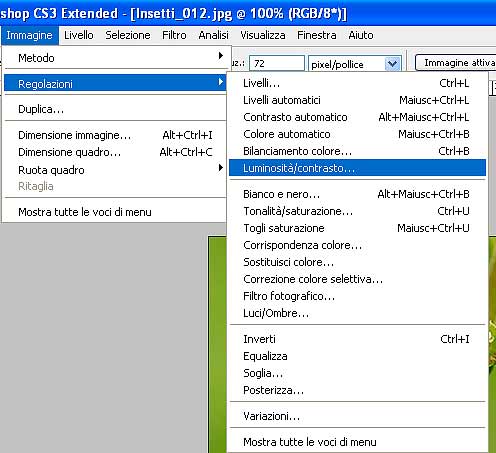496x453 pixels.
Task: Open Dimensione immagine... dialog
Action: (115, 135)
